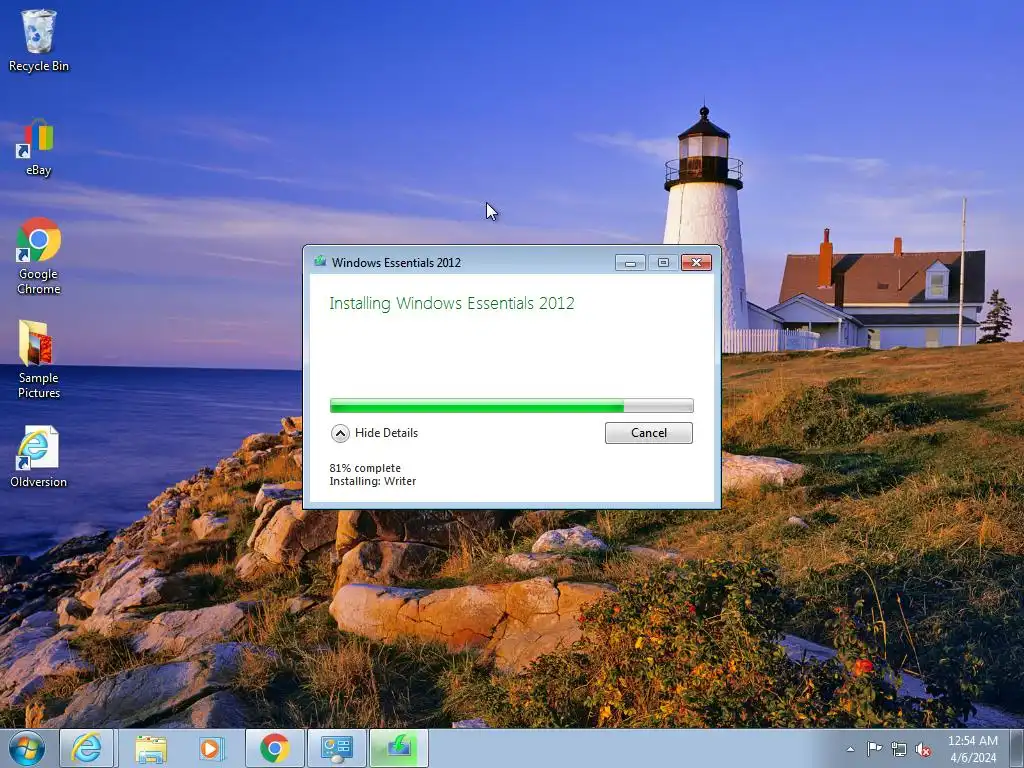Open the Recycle Bin desktop icon

[39, 40]
